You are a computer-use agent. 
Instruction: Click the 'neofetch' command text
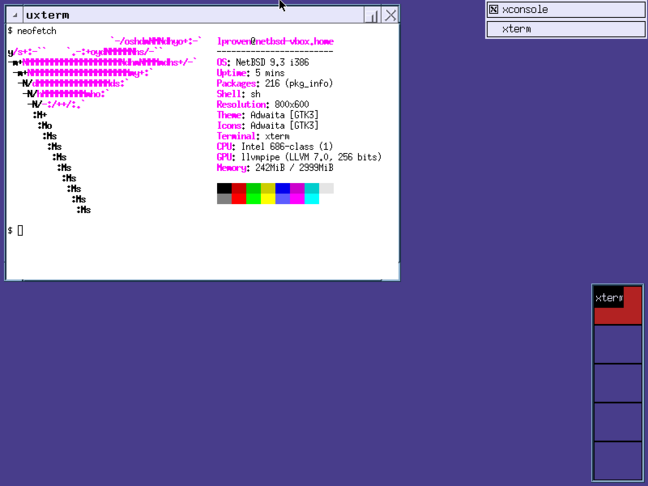point(37,31)
